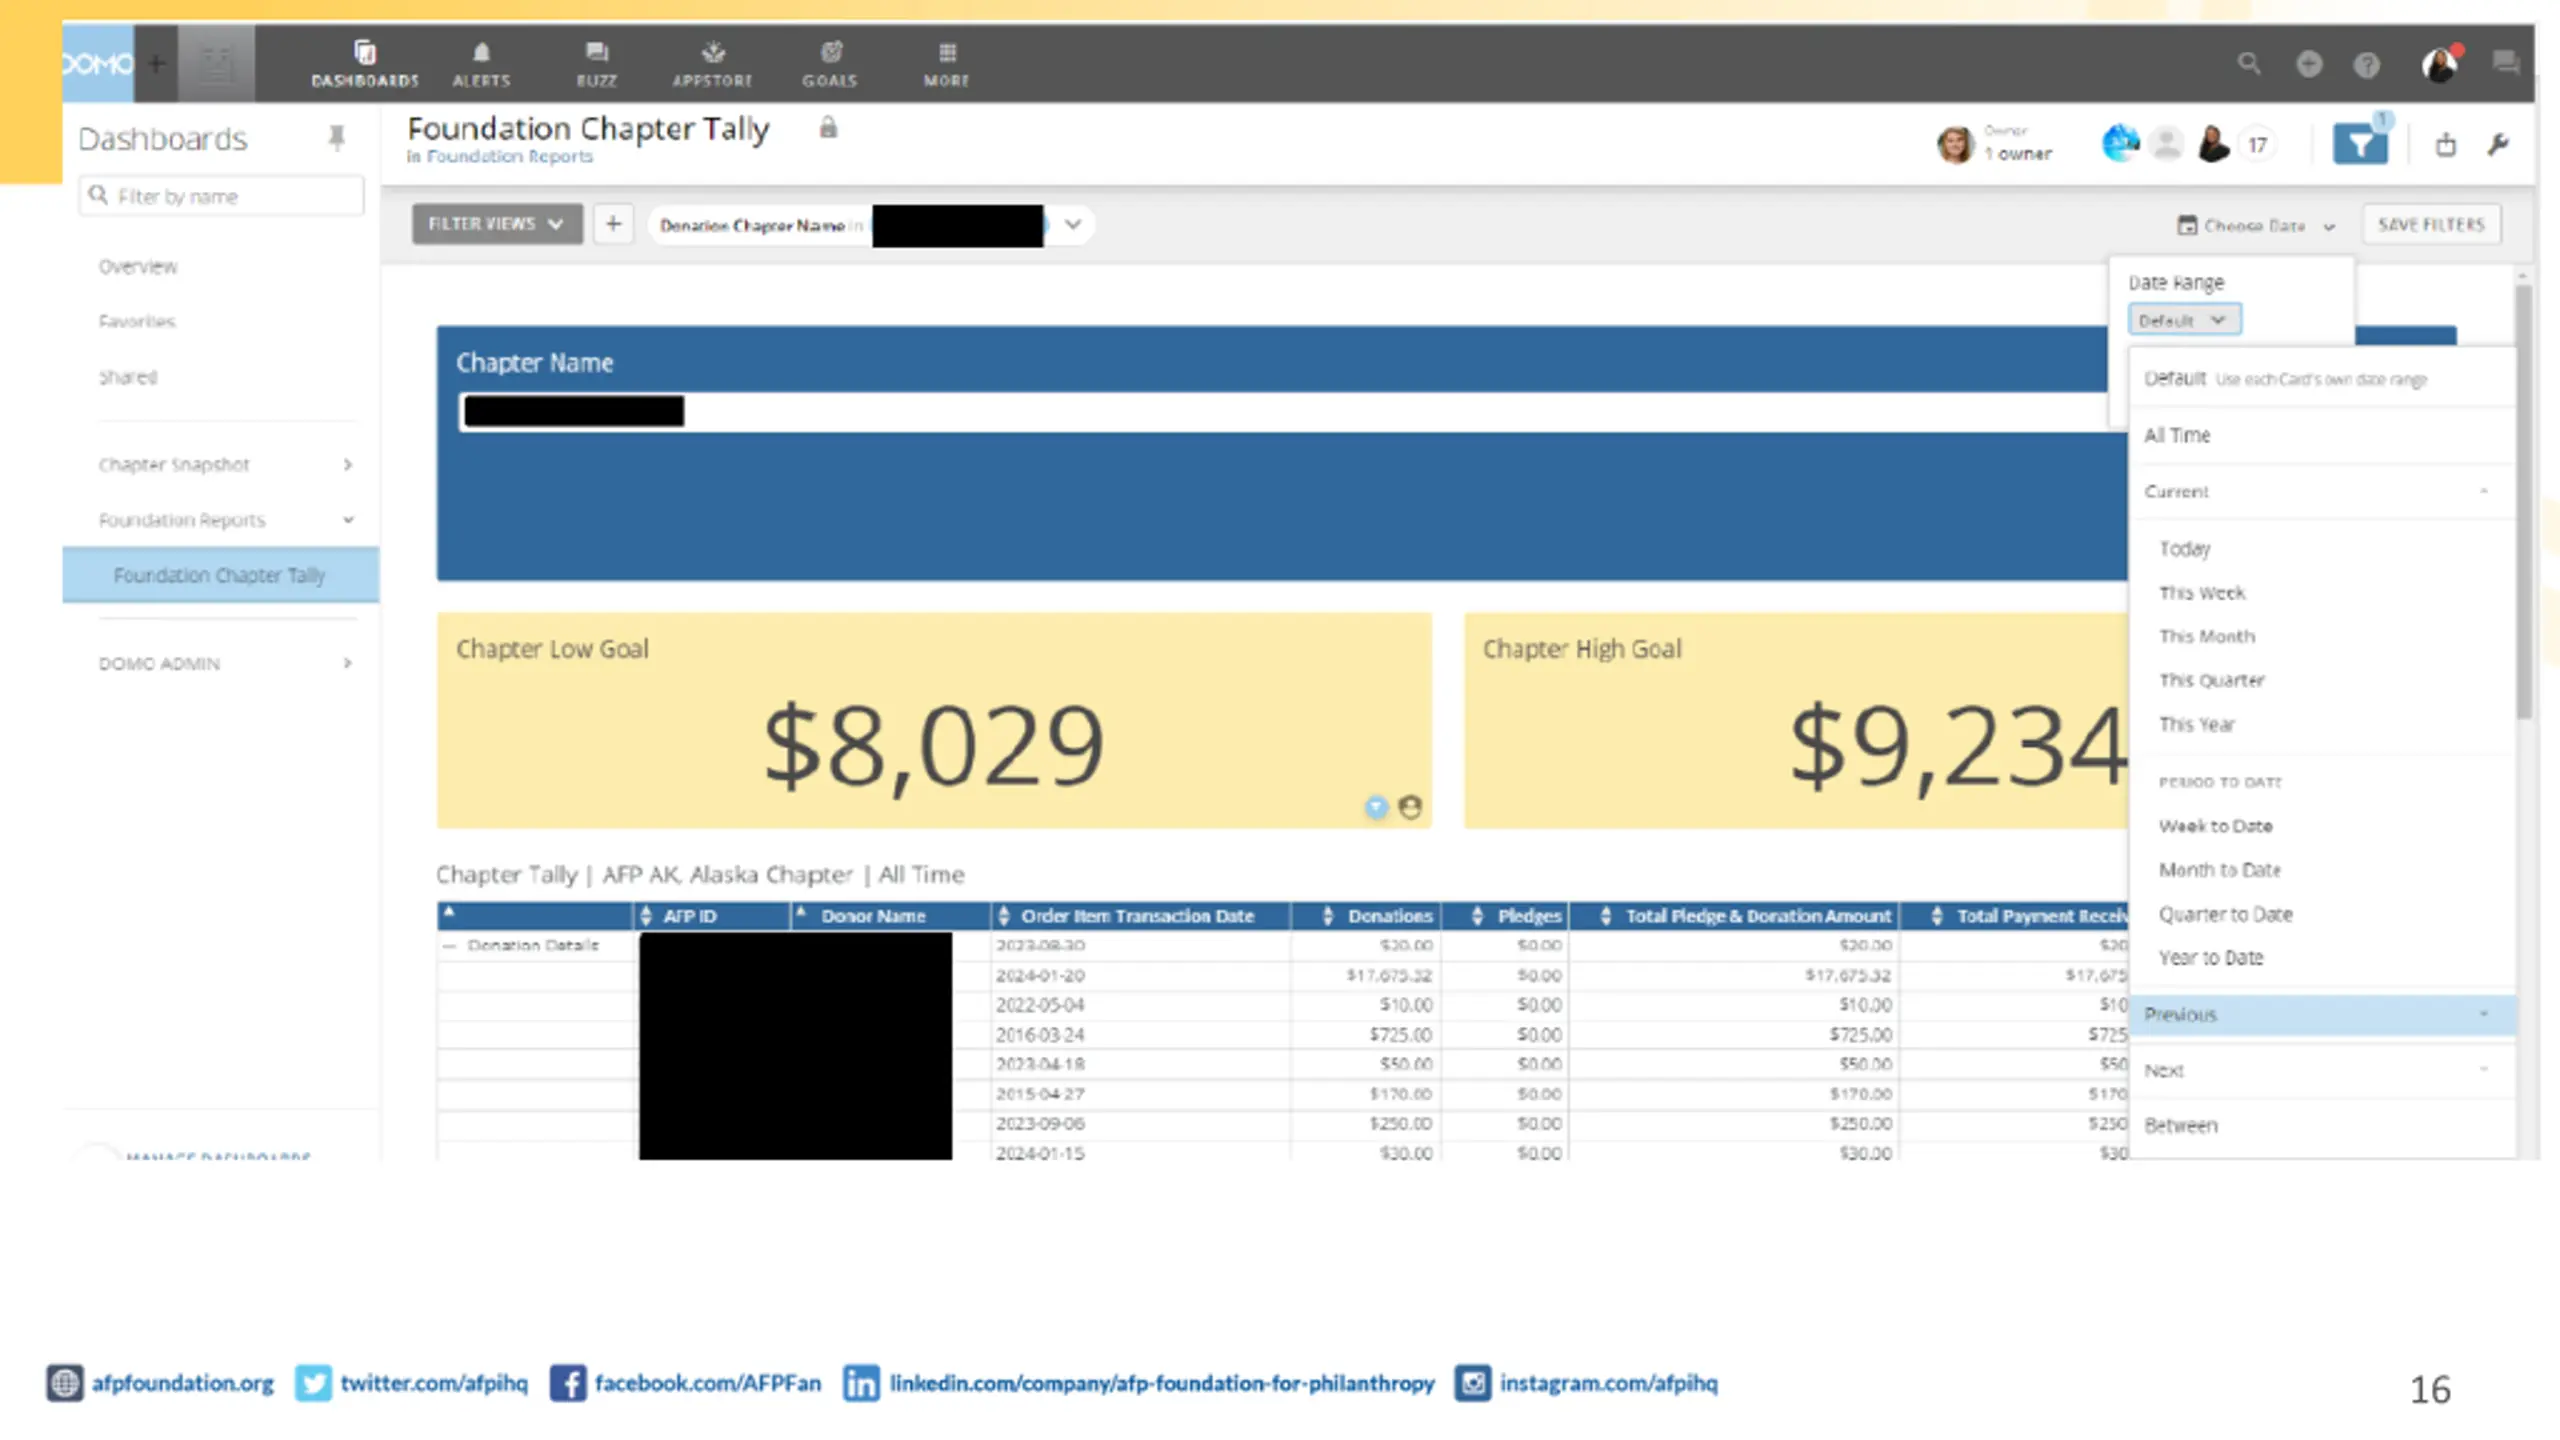Select Default each card's own range

click(x=2285, y=379)
